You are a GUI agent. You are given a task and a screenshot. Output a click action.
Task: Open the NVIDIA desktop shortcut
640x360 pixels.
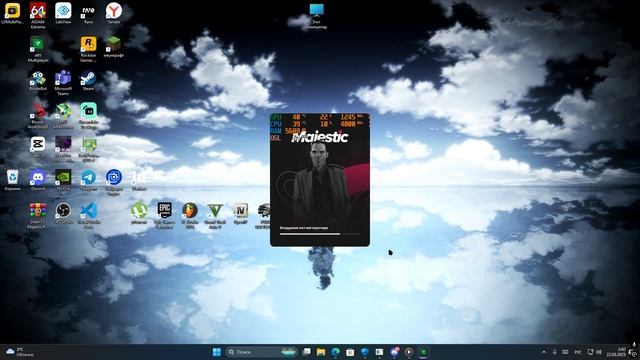tap(63, 180)
